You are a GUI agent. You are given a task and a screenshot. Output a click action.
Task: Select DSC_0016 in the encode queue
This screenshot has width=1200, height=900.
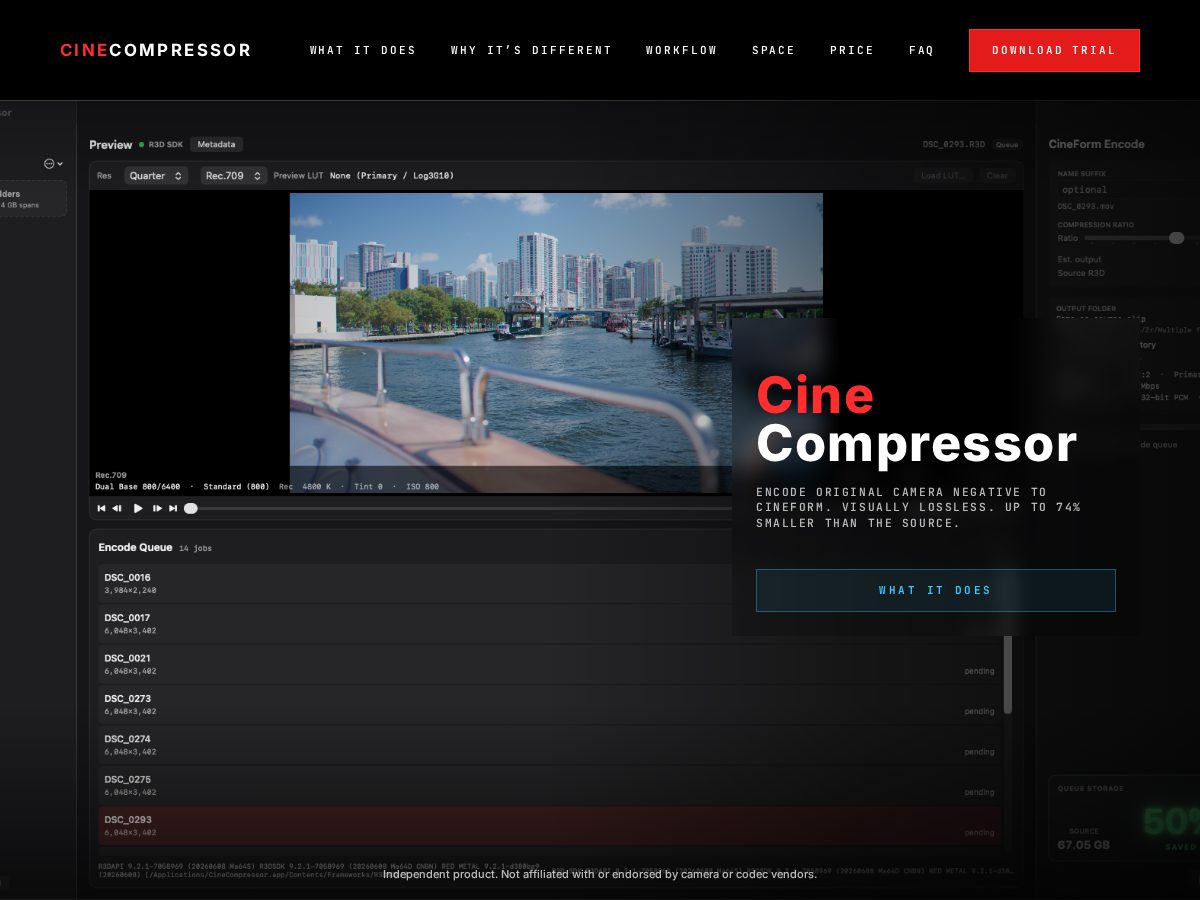tap(550, 584)
